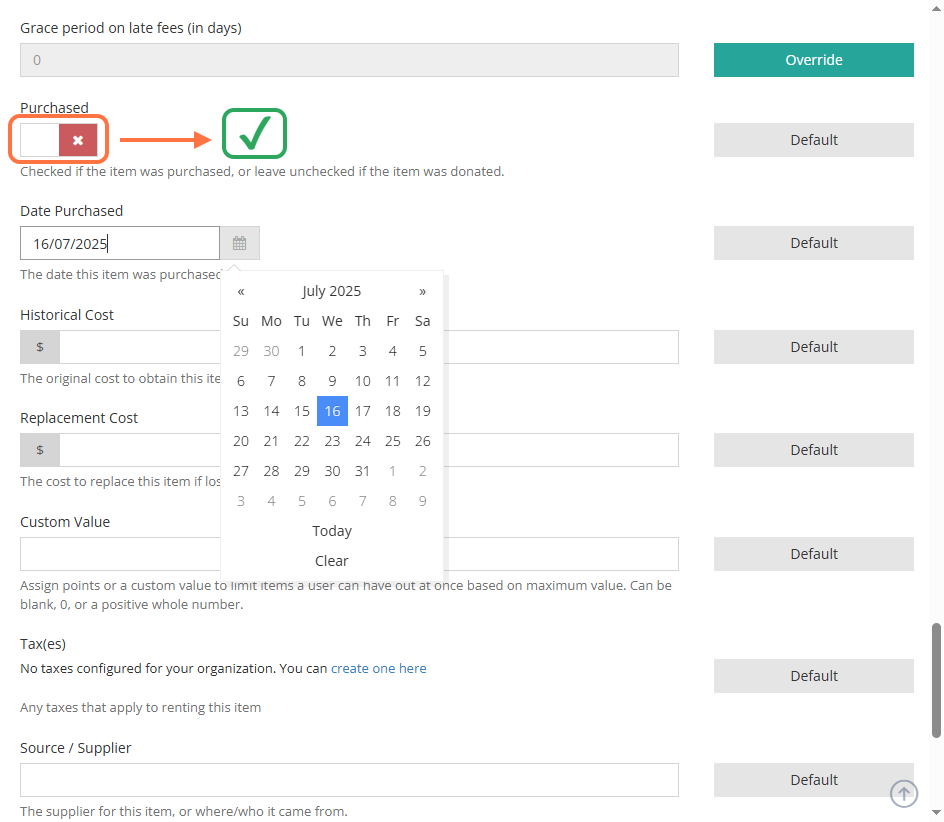Click the Default button for Replacement Cost

coord(813,450)
